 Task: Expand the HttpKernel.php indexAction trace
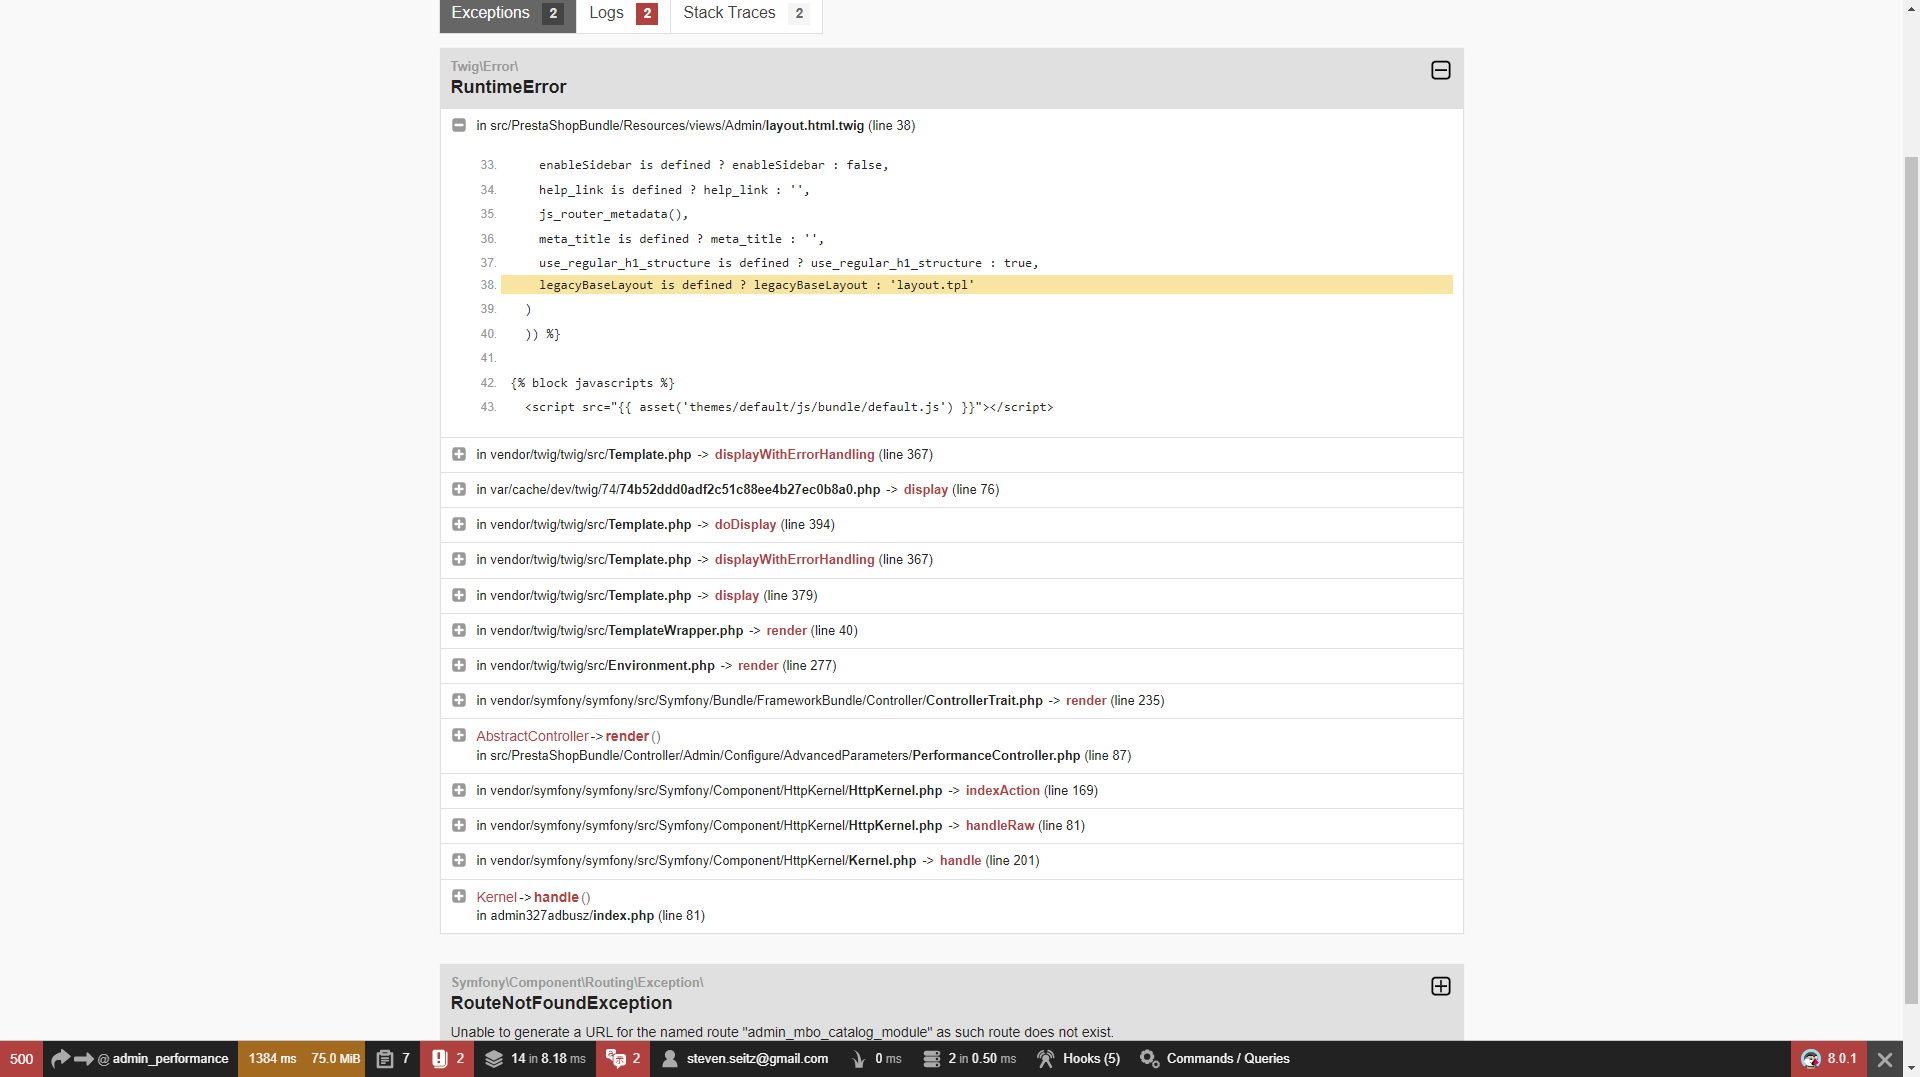pos(459,790)
